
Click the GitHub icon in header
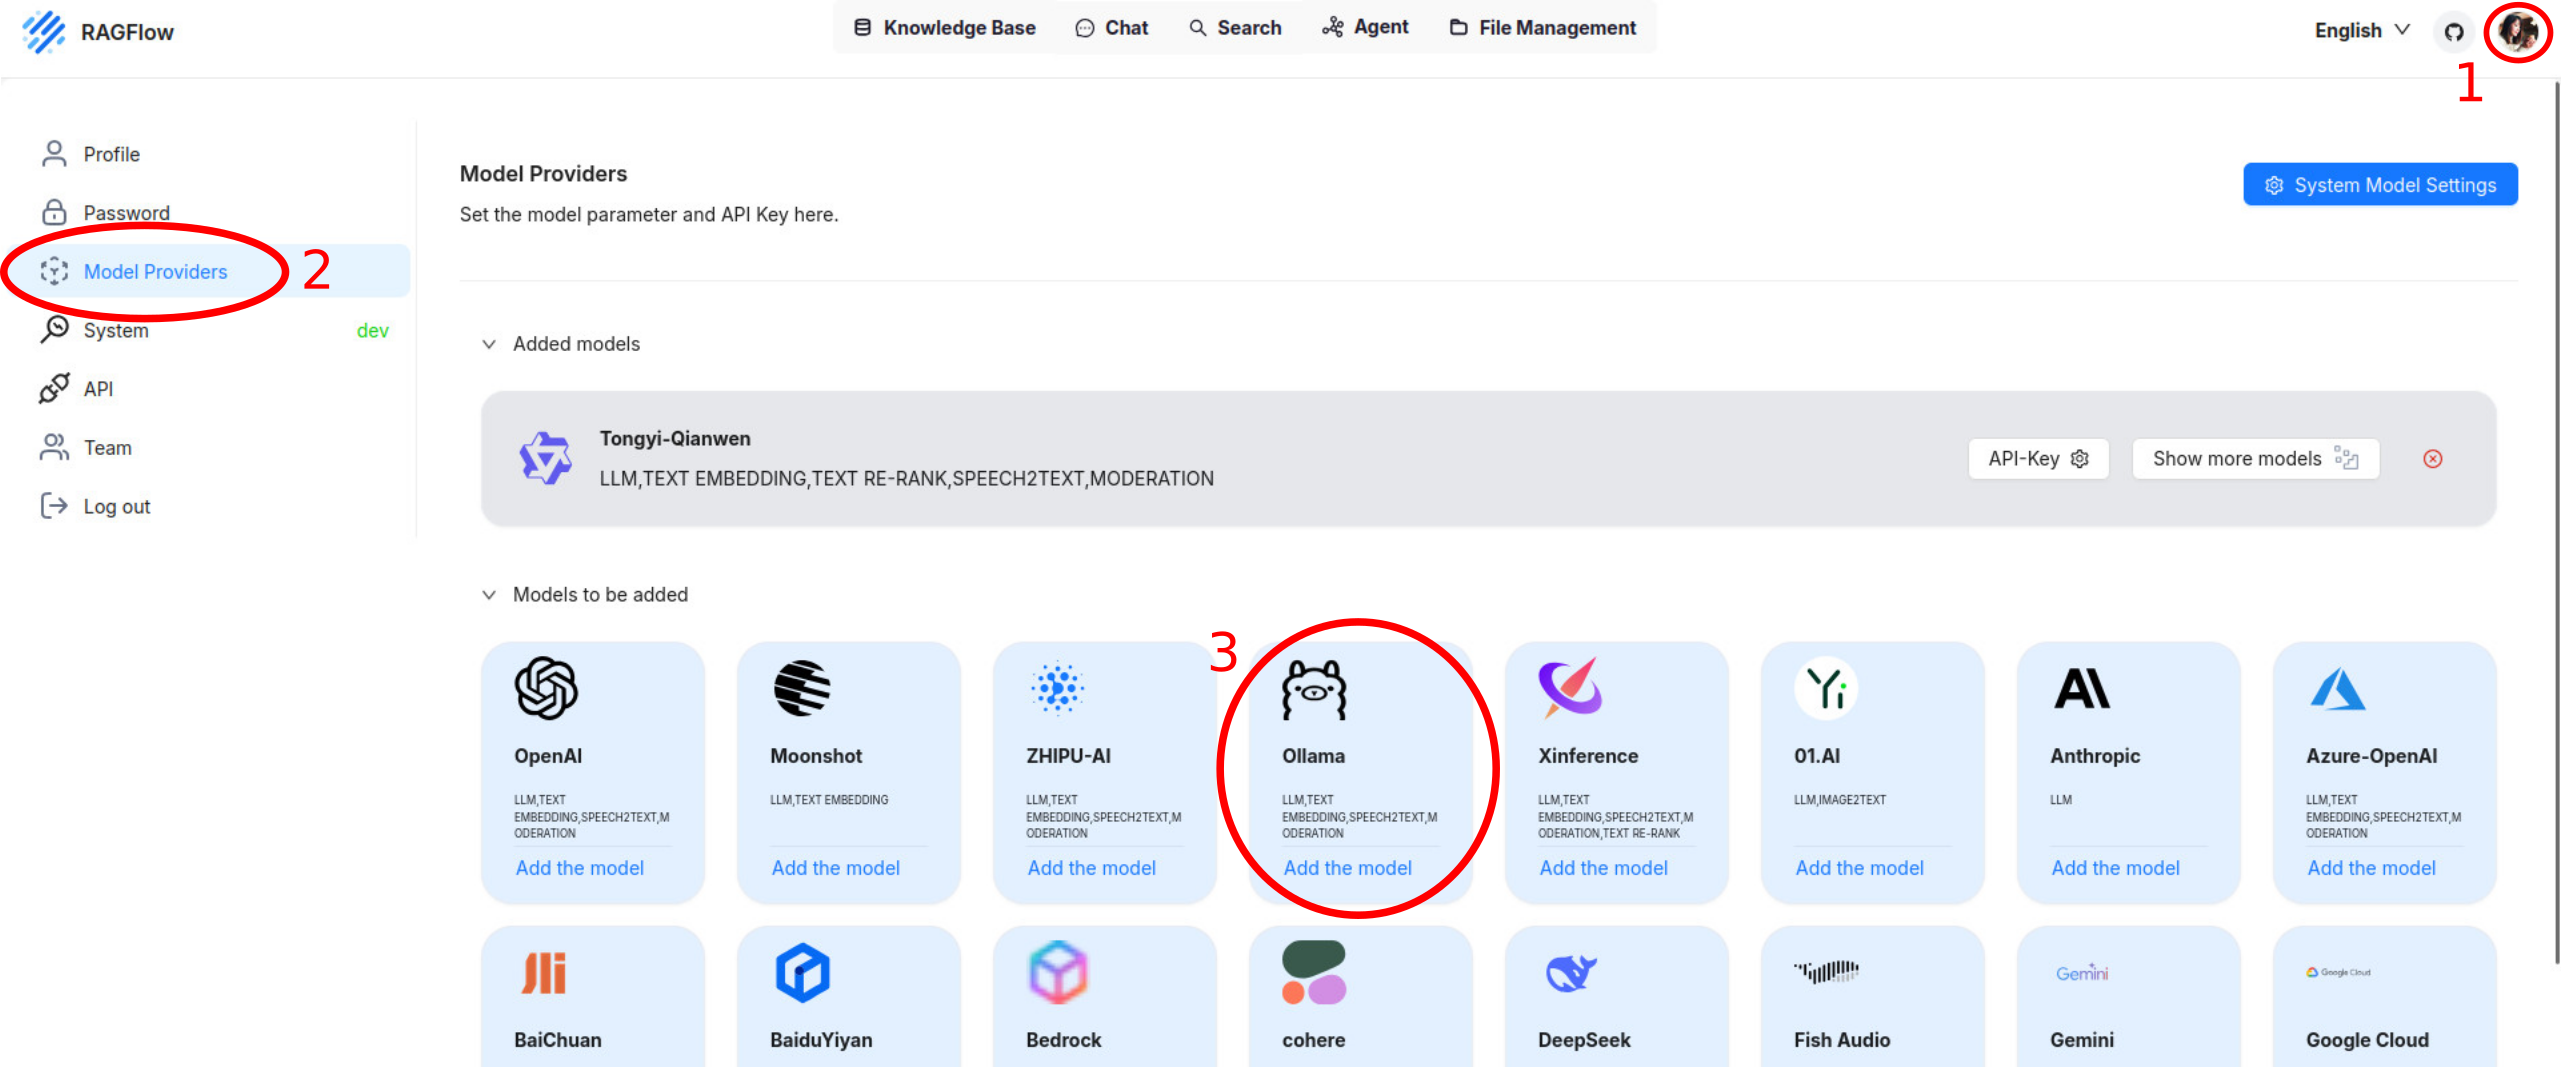pos(2453,32)
